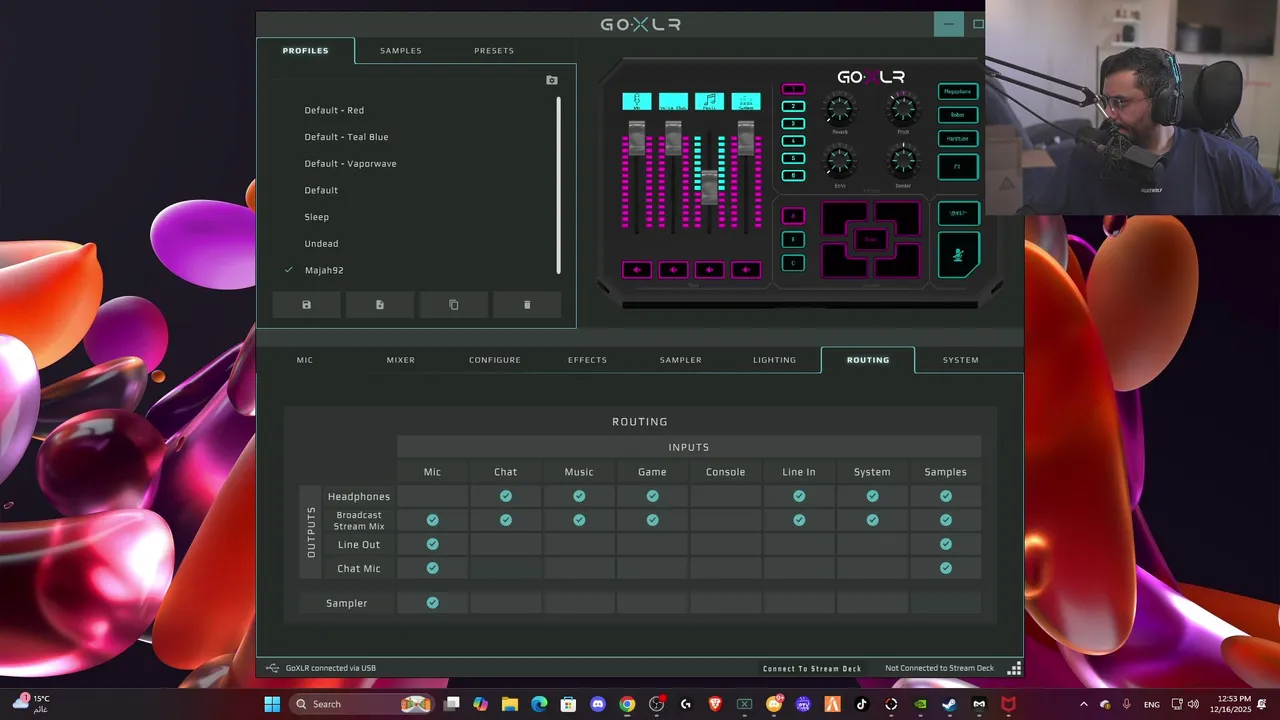
Task: Select the Music channel display with note icon
Action: pyautogui.click(x=710, y=101)
